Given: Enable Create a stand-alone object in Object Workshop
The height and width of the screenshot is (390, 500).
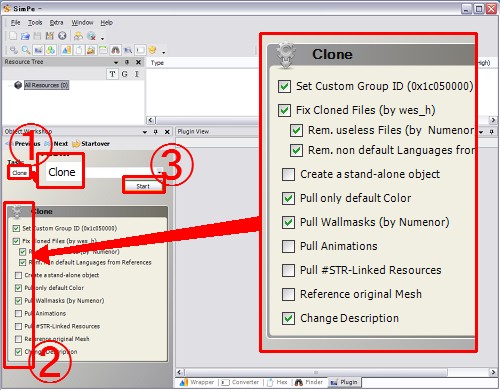Looking at the screenshot, I should (x=18, y=275).
